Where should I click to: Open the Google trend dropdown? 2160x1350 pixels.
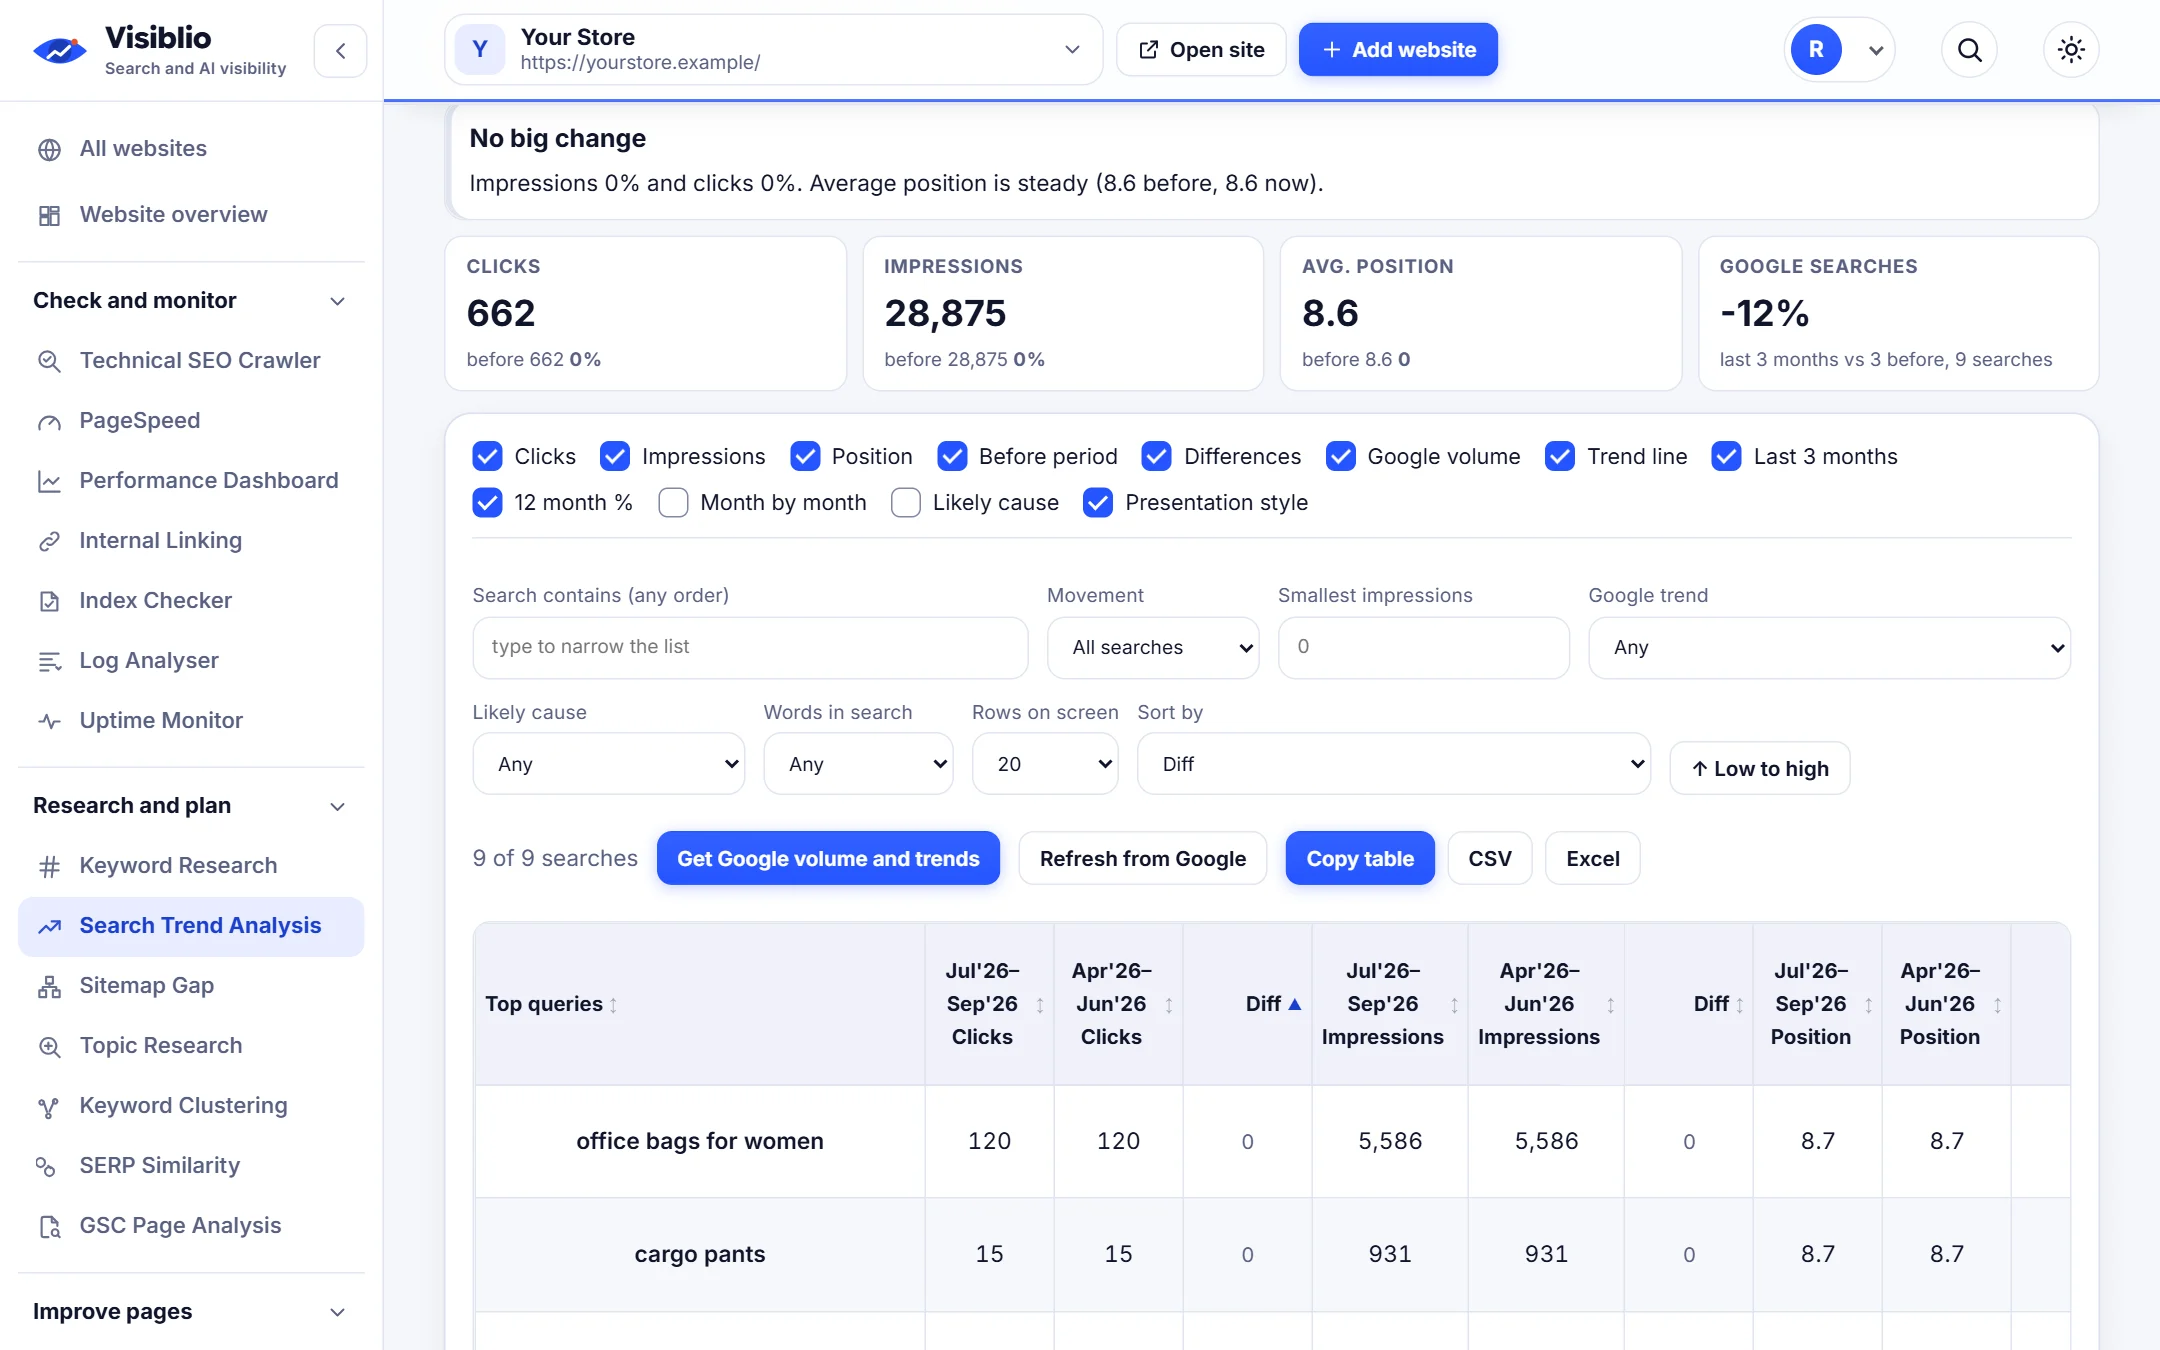(1829, 648)
